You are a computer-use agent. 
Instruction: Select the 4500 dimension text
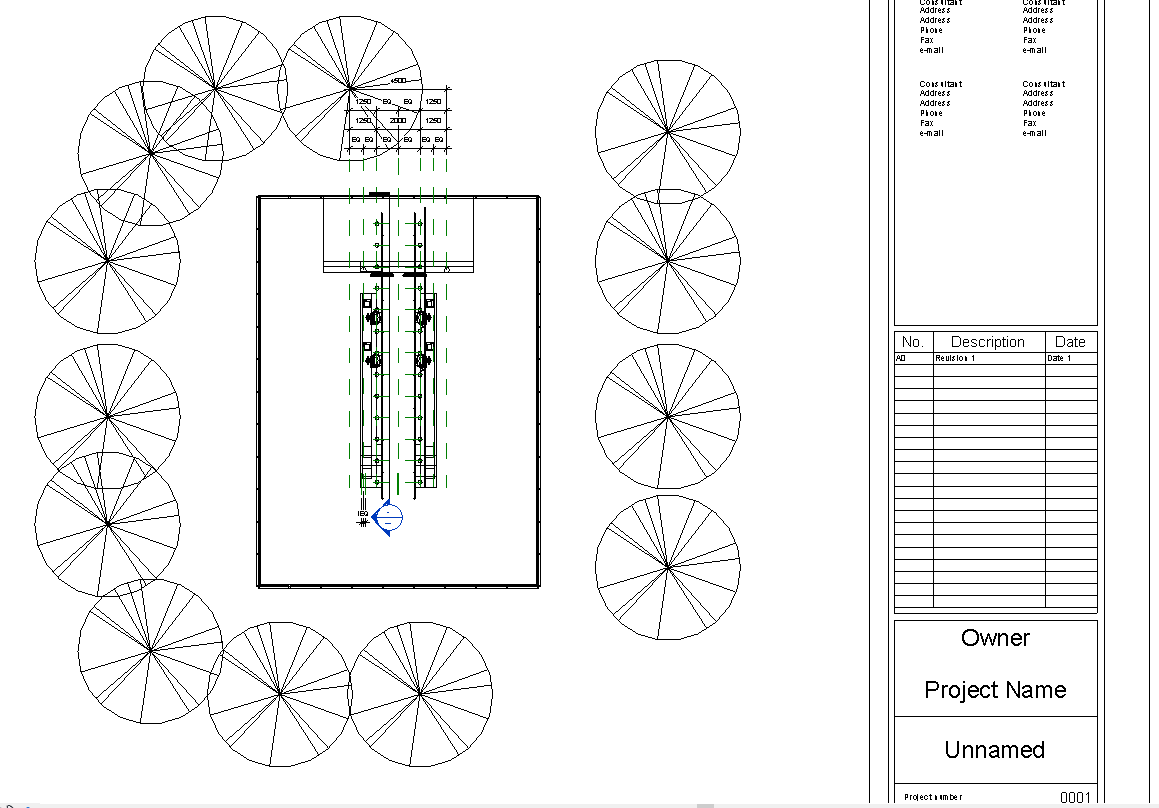[398, 81]
